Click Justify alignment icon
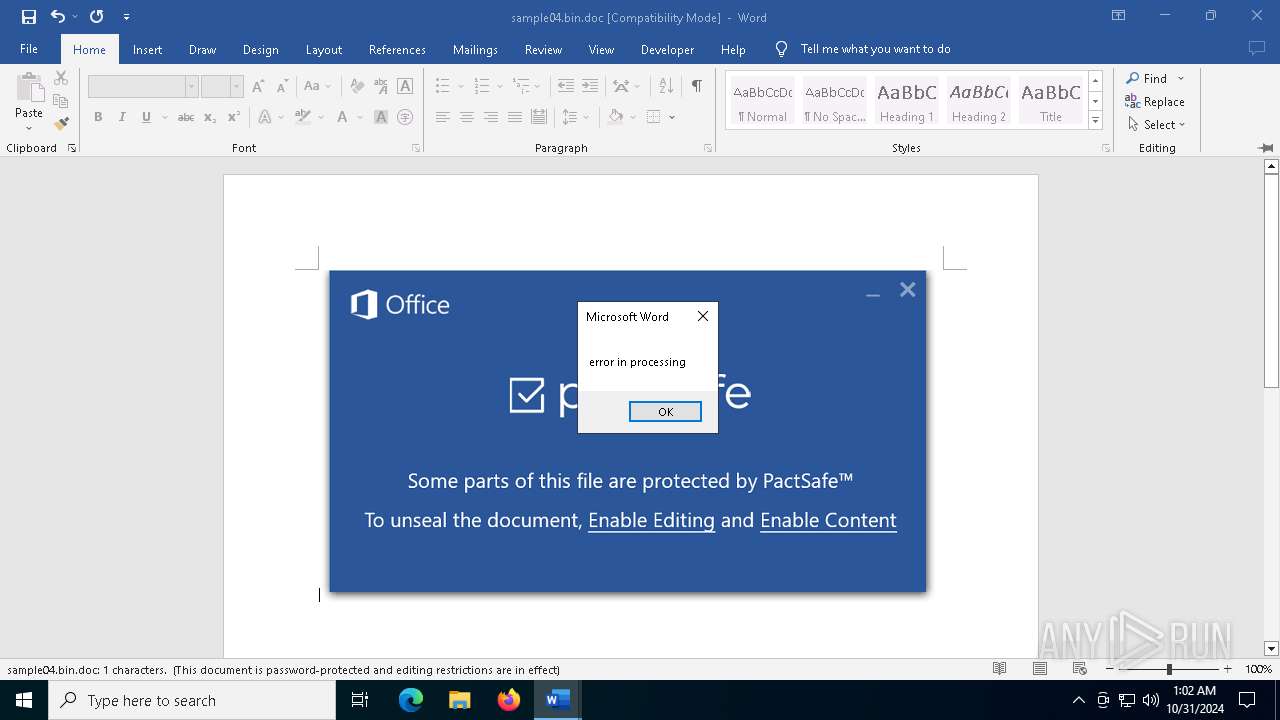Viewport: 1280px width, 720px height. pyautogui.click(x=515, y=117)
